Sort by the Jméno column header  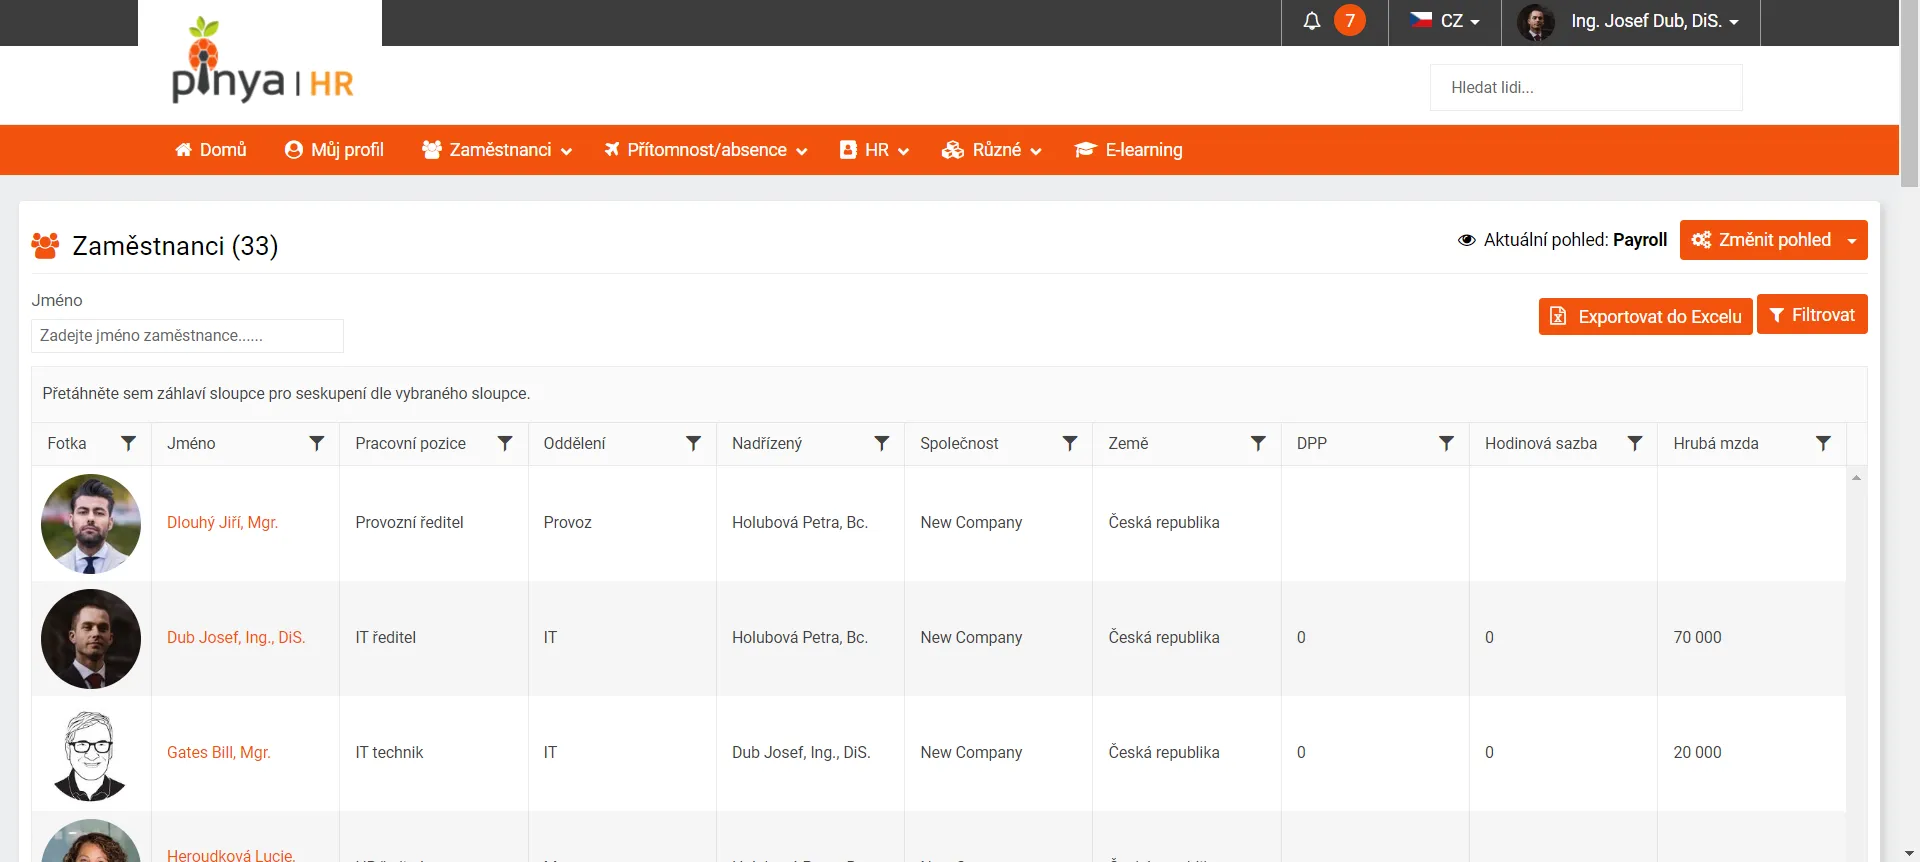click(191, 444)
